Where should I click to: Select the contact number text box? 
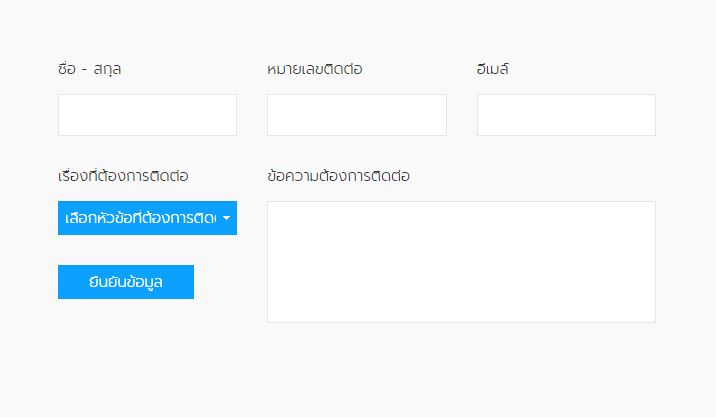pos(356,115)
